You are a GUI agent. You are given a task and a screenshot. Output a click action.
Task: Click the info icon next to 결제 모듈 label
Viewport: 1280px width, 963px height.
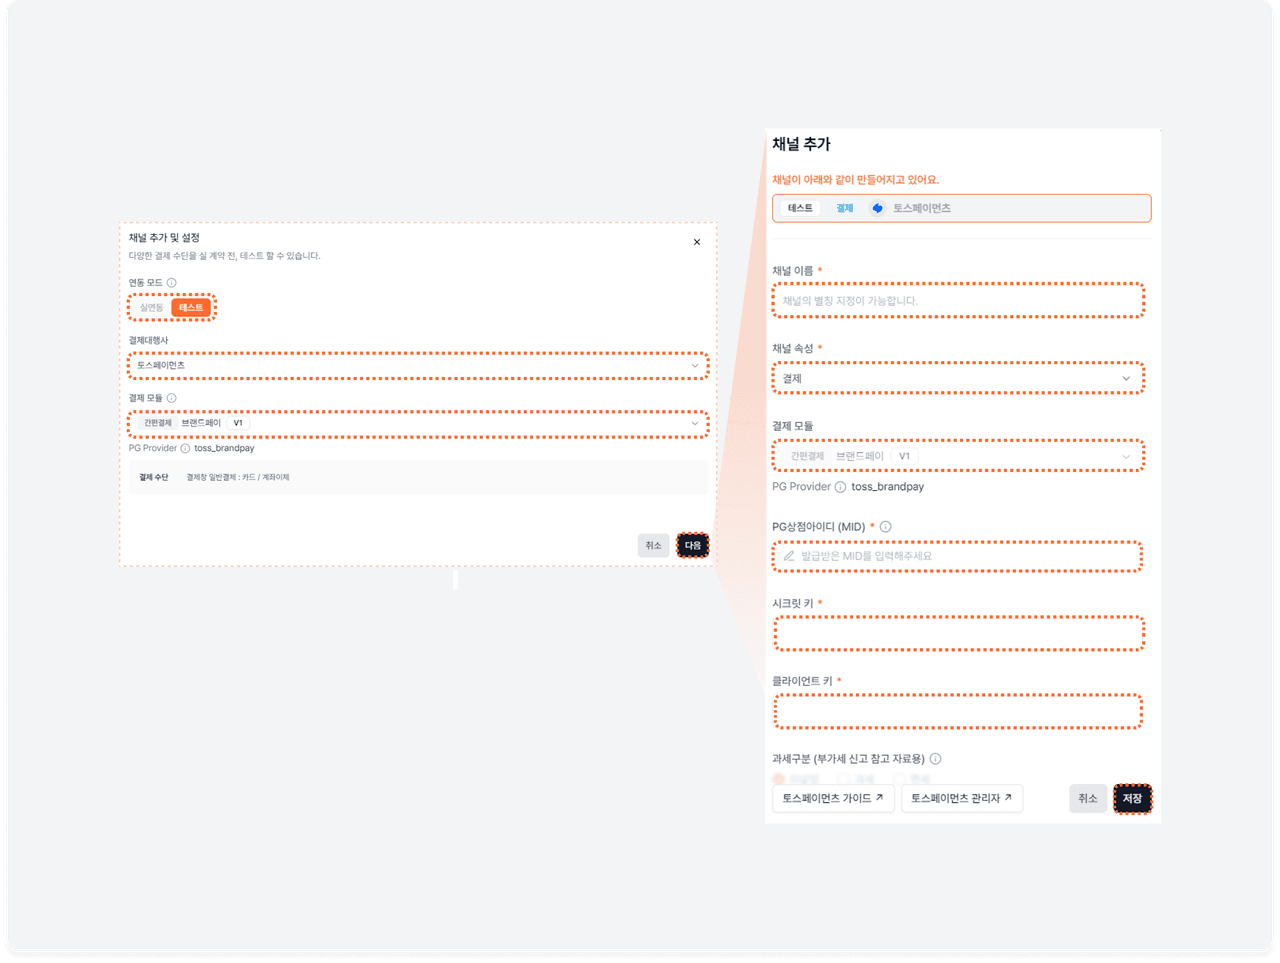click(172, 398)
